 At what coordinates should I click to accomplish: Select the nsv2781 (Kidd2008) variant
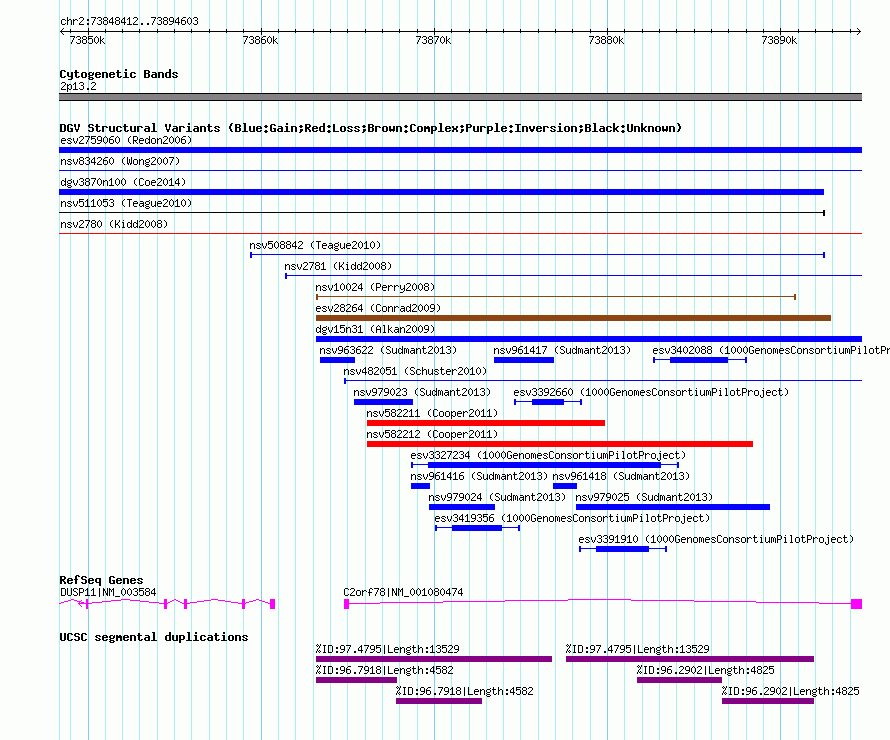pos(573,276)
